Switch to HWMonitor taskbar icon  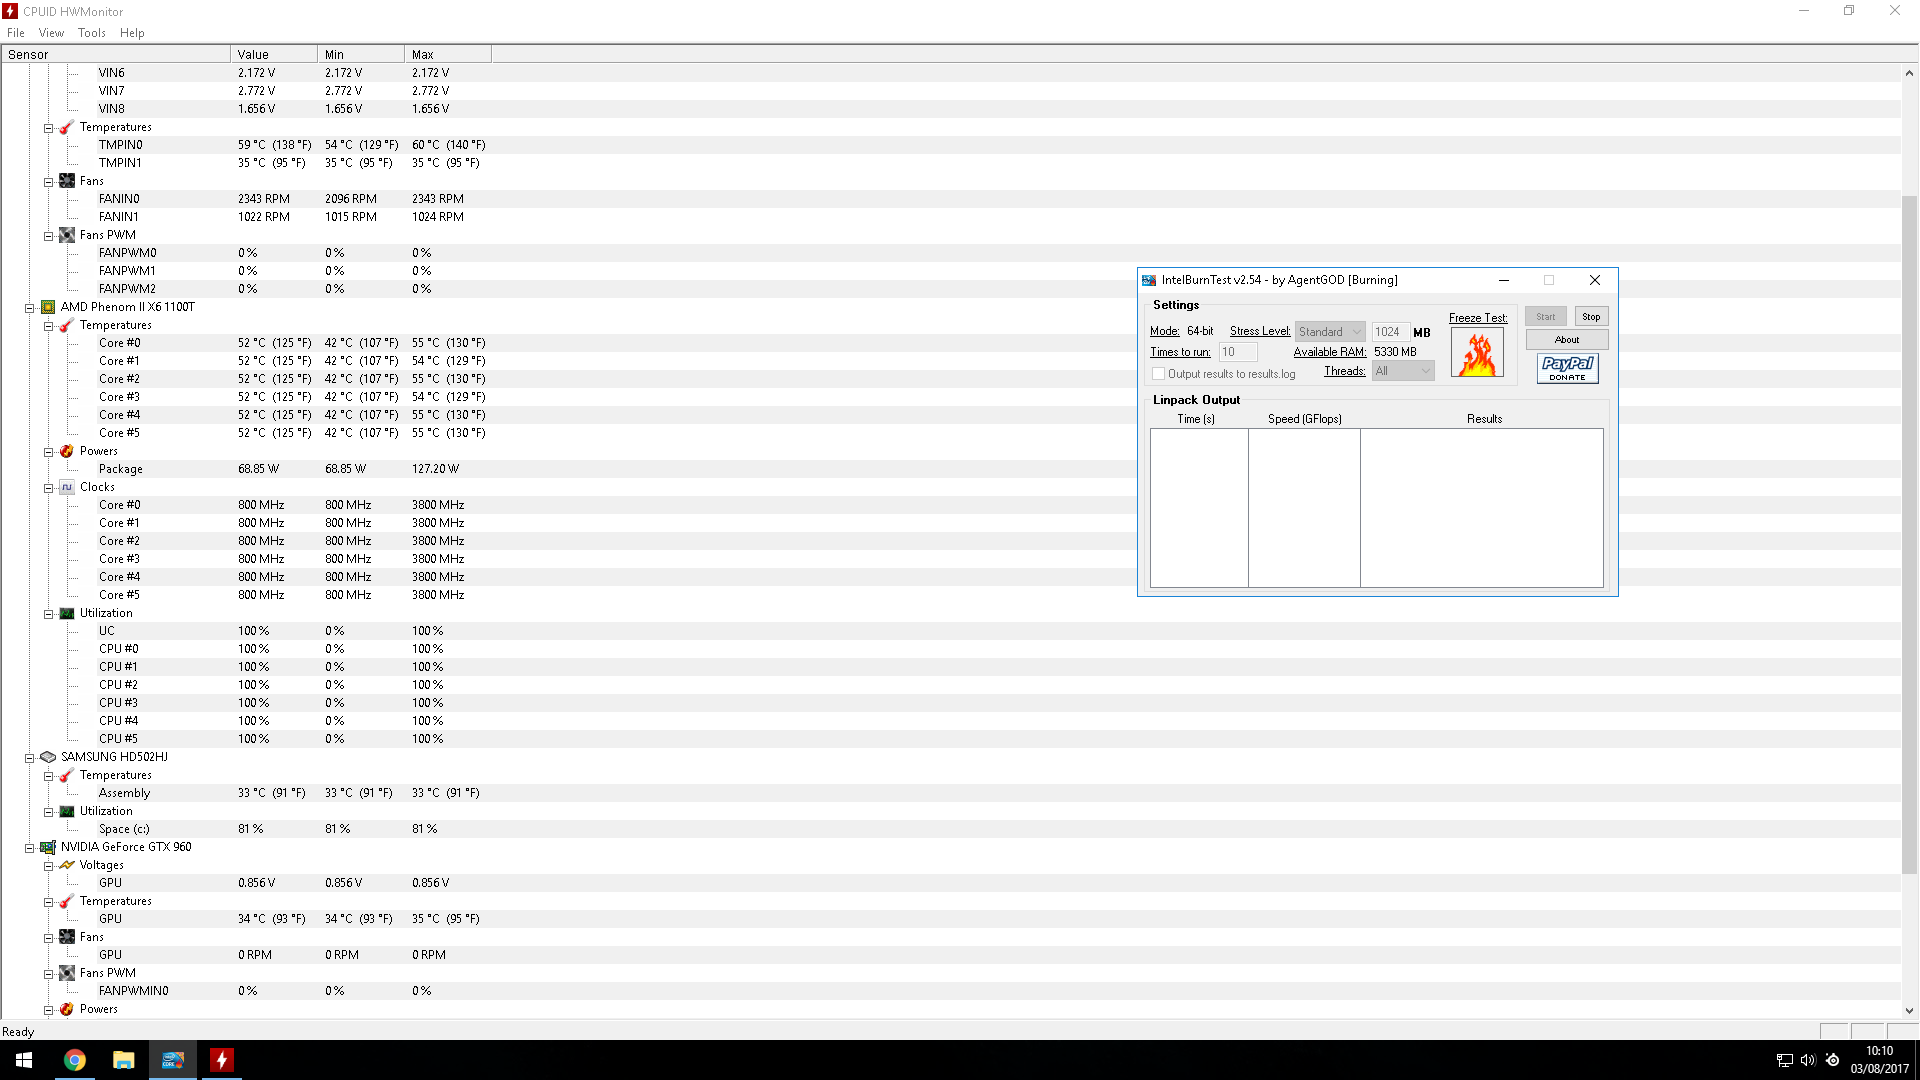[x=221, y=1060]
